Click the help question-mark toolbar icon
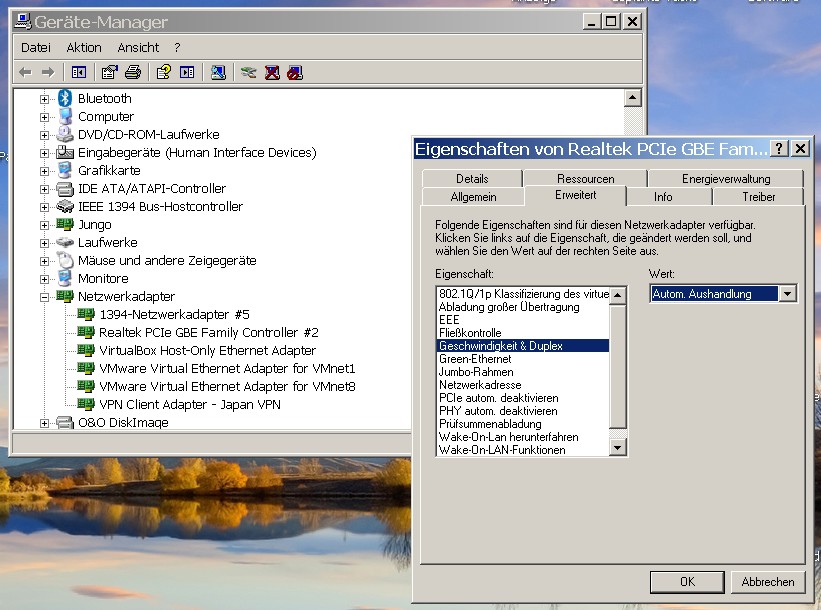The width and height of the screenshot is (821, 610). (163, 72)
